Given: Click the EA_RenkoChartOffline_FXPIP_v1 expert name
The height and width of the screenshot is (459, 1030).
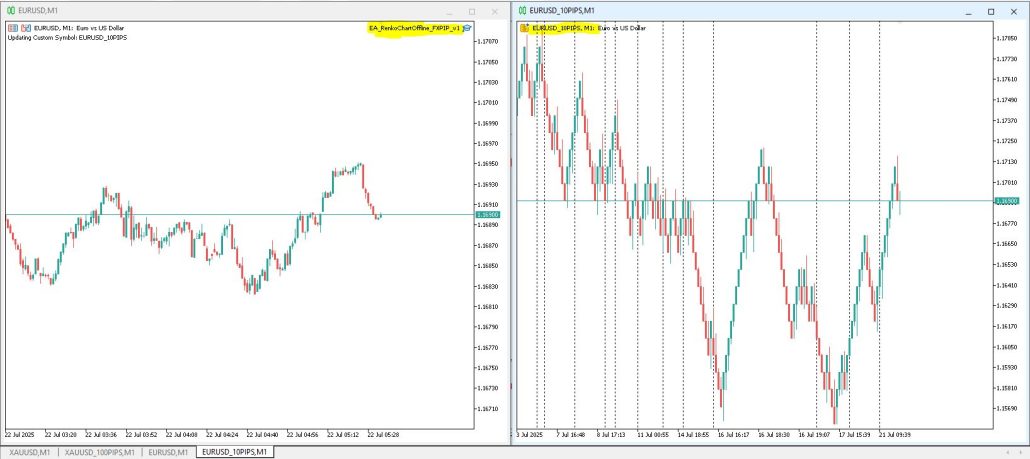Looking at the screenshot, I should [x=414, y=28].
